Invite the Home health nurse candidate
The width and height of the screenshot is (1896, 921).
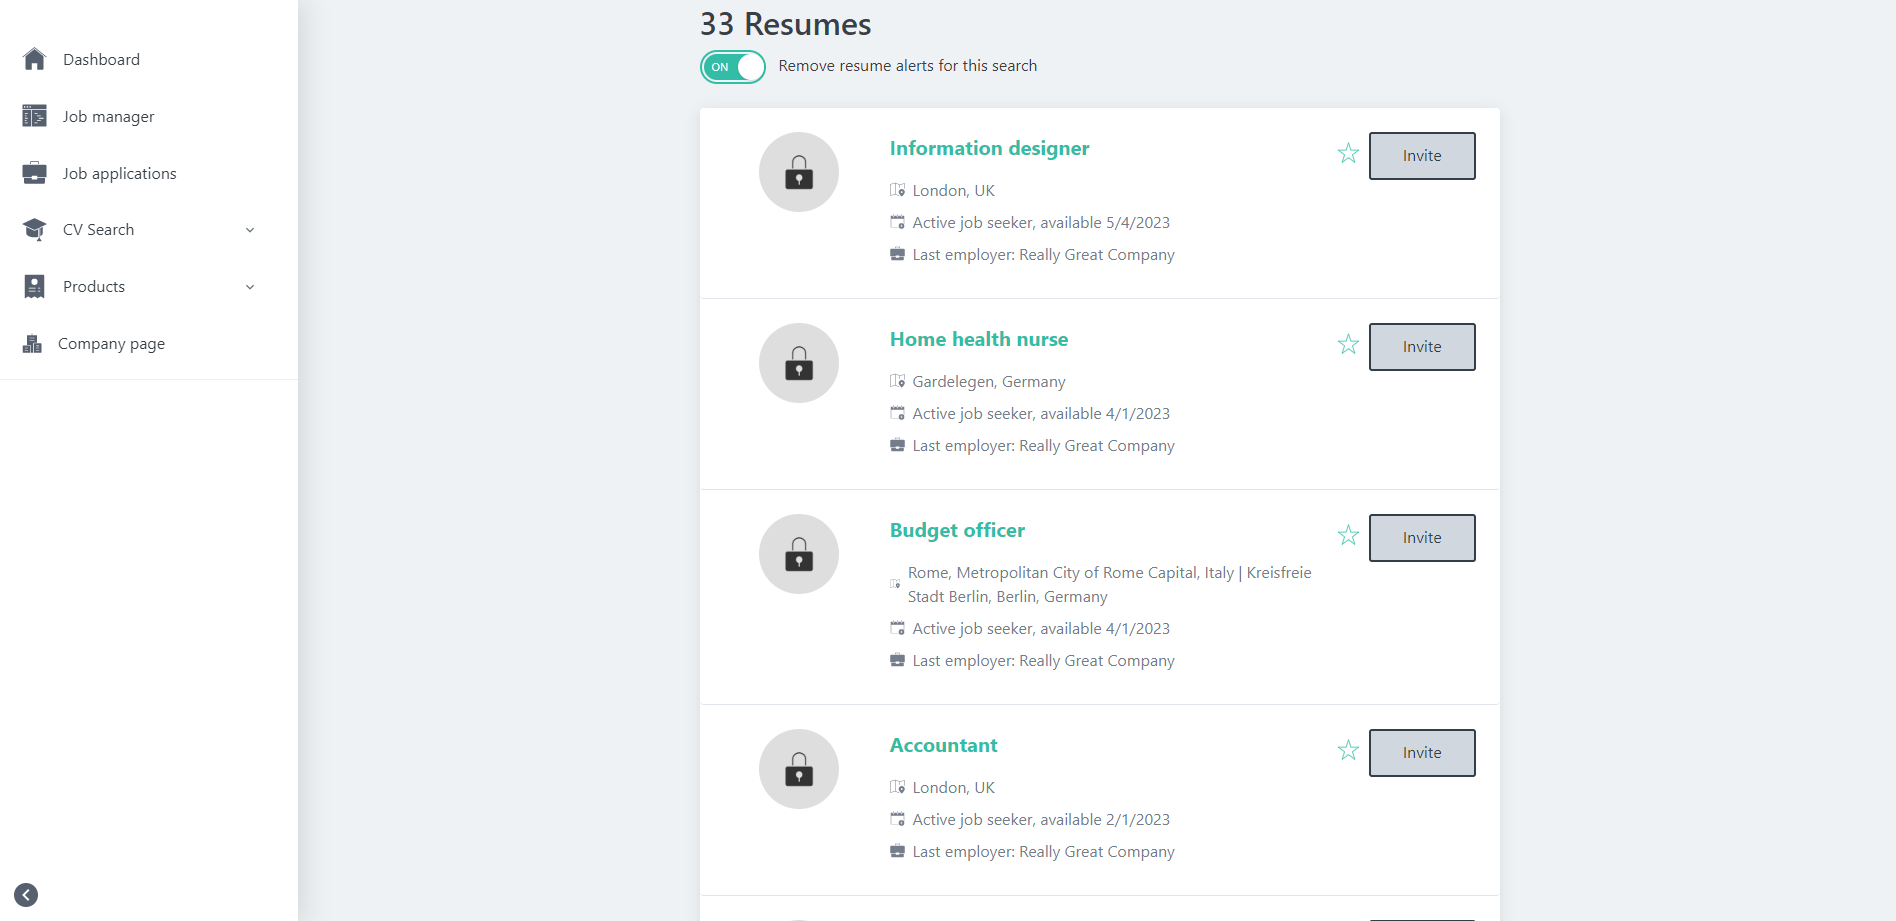(1422, 347)
